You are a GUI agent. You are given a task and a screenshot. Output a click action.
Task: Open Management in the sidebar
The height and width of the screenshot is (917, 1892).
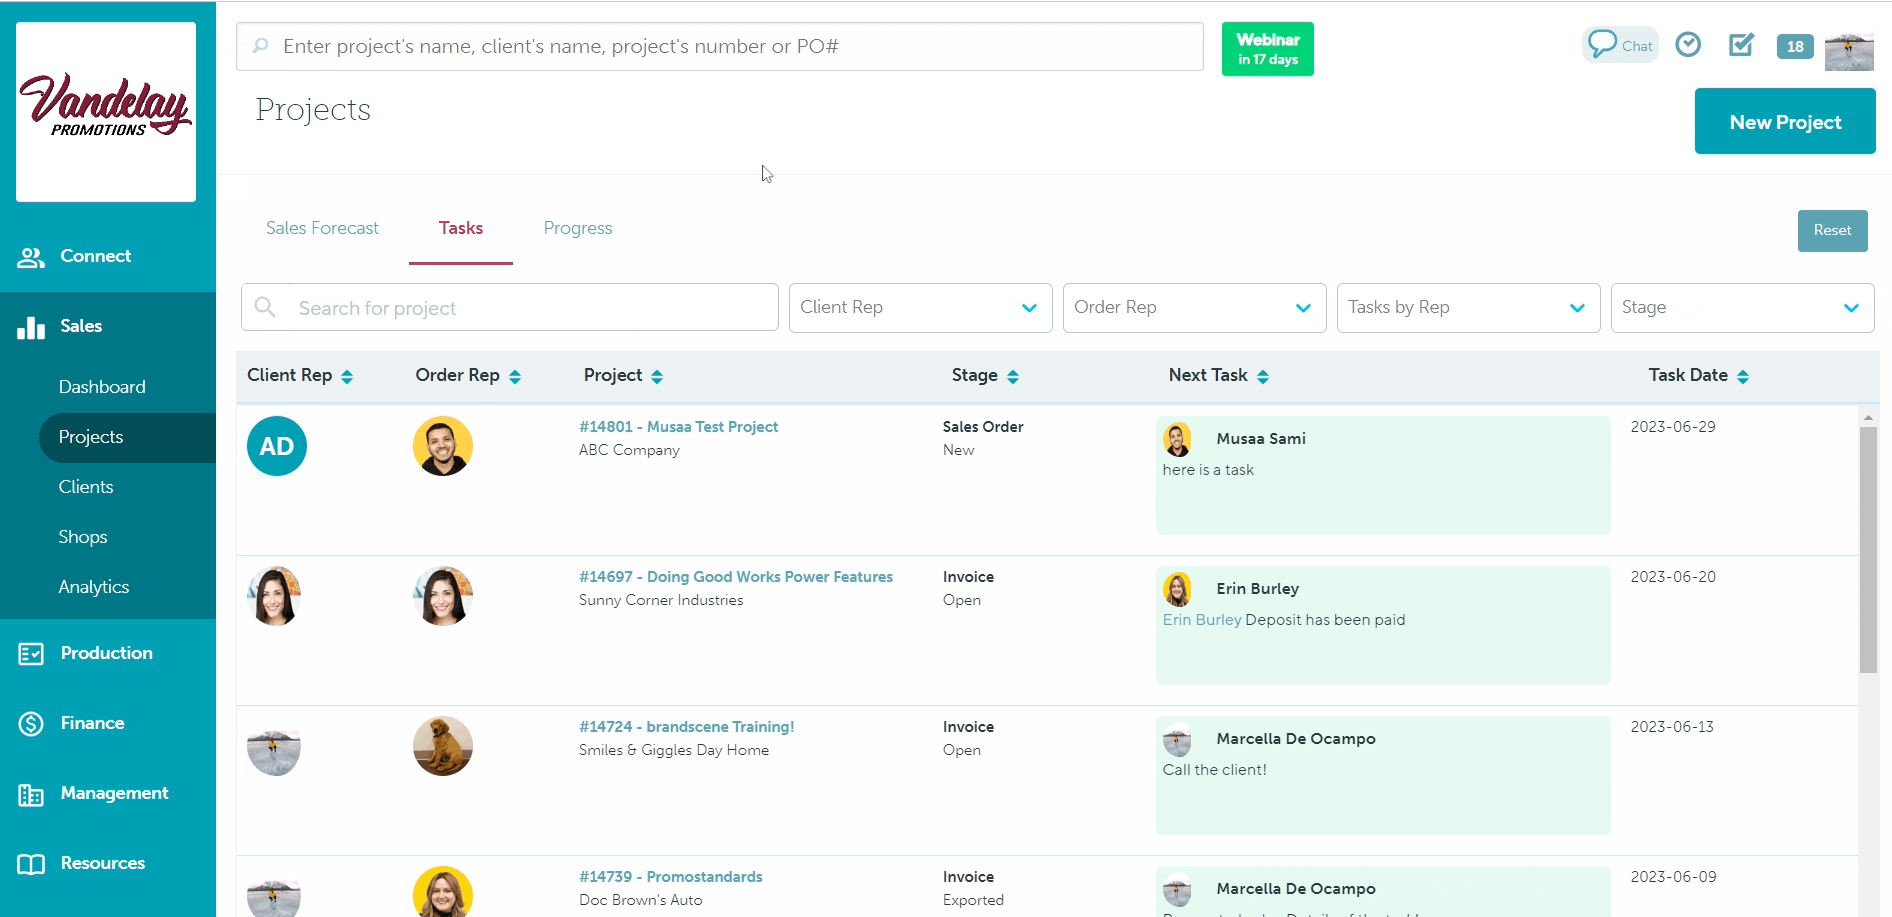[114, 793]
